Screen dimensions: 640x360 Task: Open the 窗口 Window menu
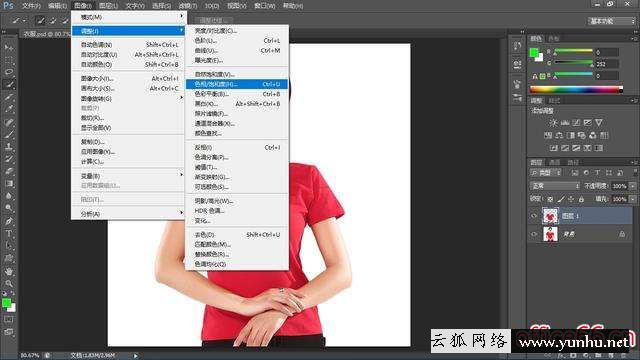[264, 6]
